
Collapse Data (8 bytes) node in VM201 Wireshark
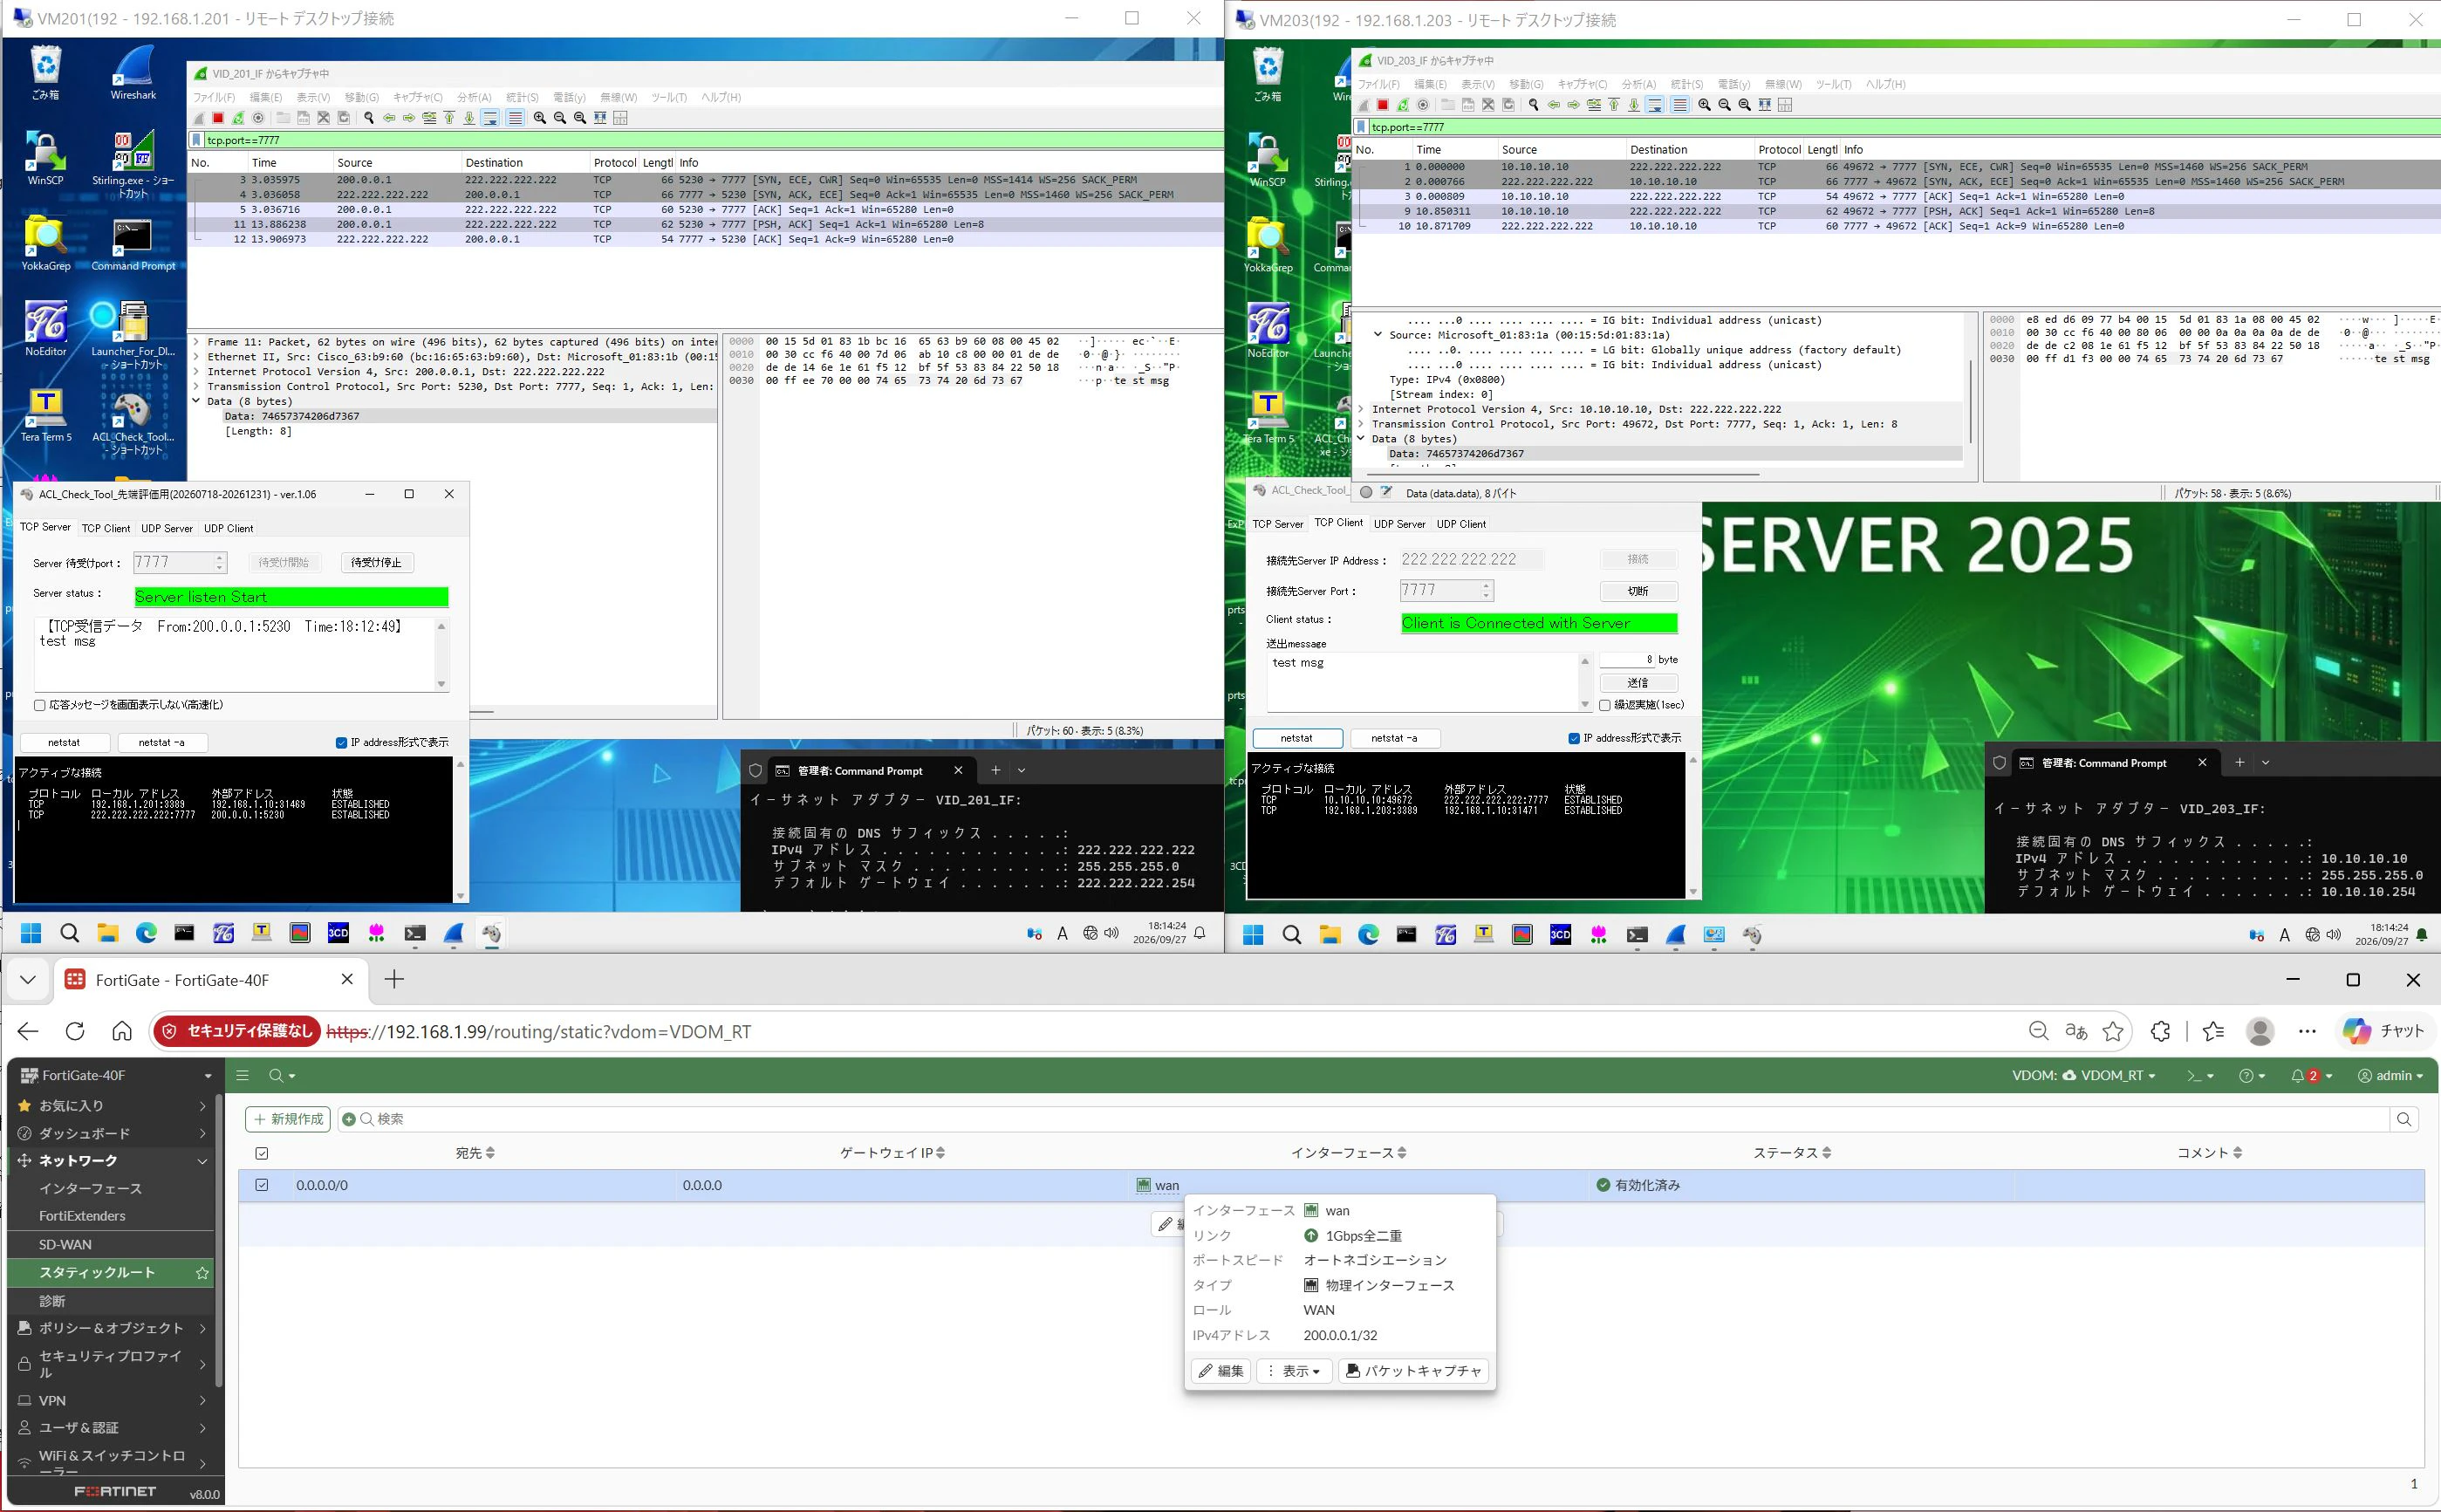pyautogui.click(x=196, y=401)
